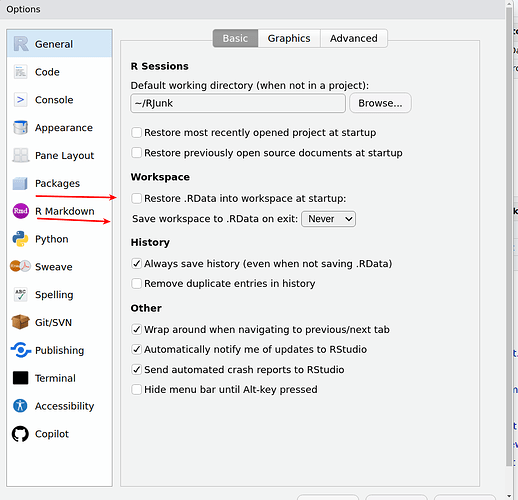
Task: Open the Console options category
Action: point(59,100)
